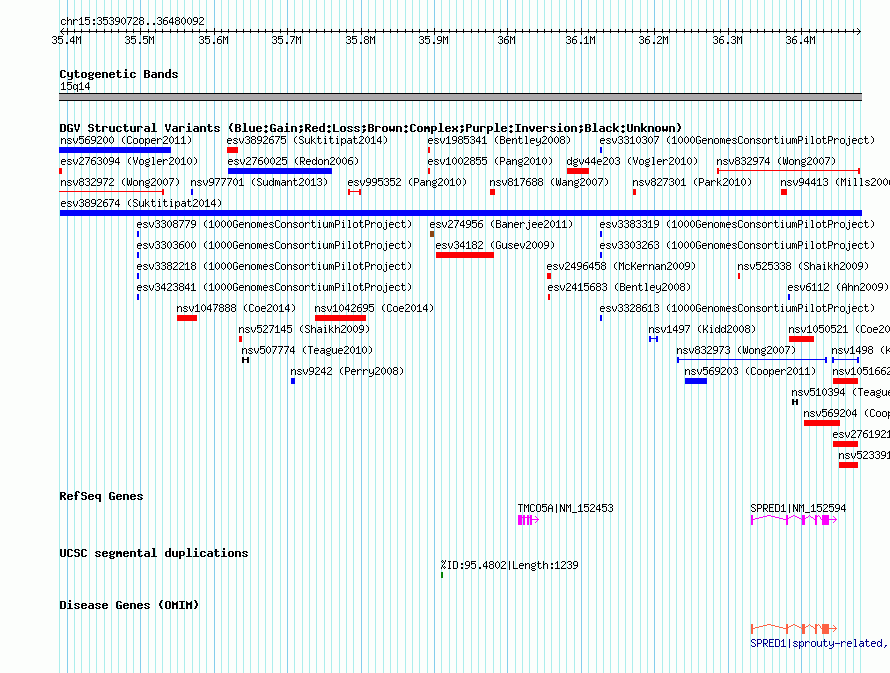
Task: Select the SPRED1 RefSeq gene glyph
Action: point(794,520)
